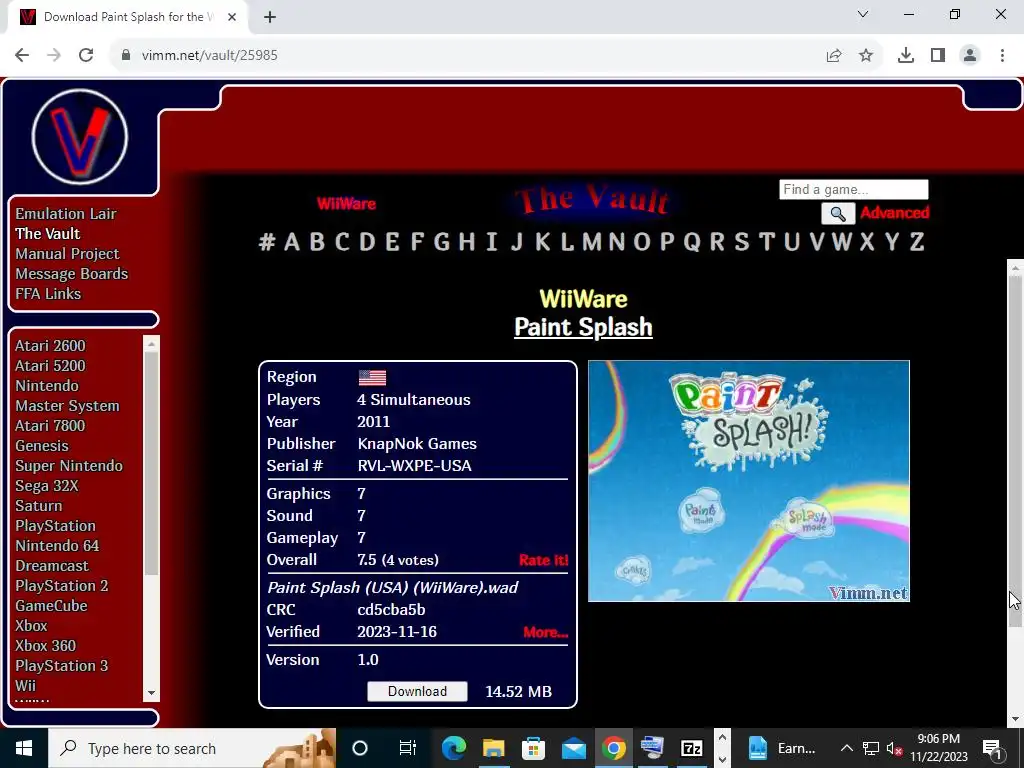Click the taskbar clock and date

(x=938, y=748)
